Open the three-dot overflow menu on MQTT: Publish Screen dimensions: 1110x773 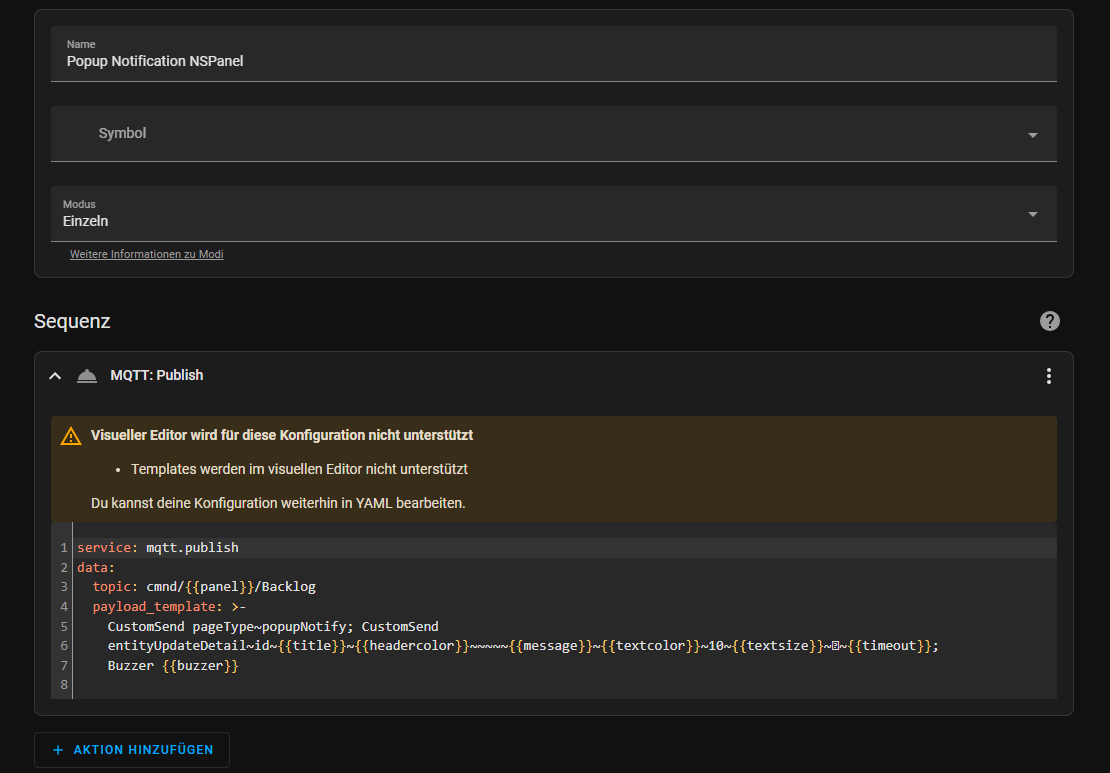click(x=1048, y=375)
